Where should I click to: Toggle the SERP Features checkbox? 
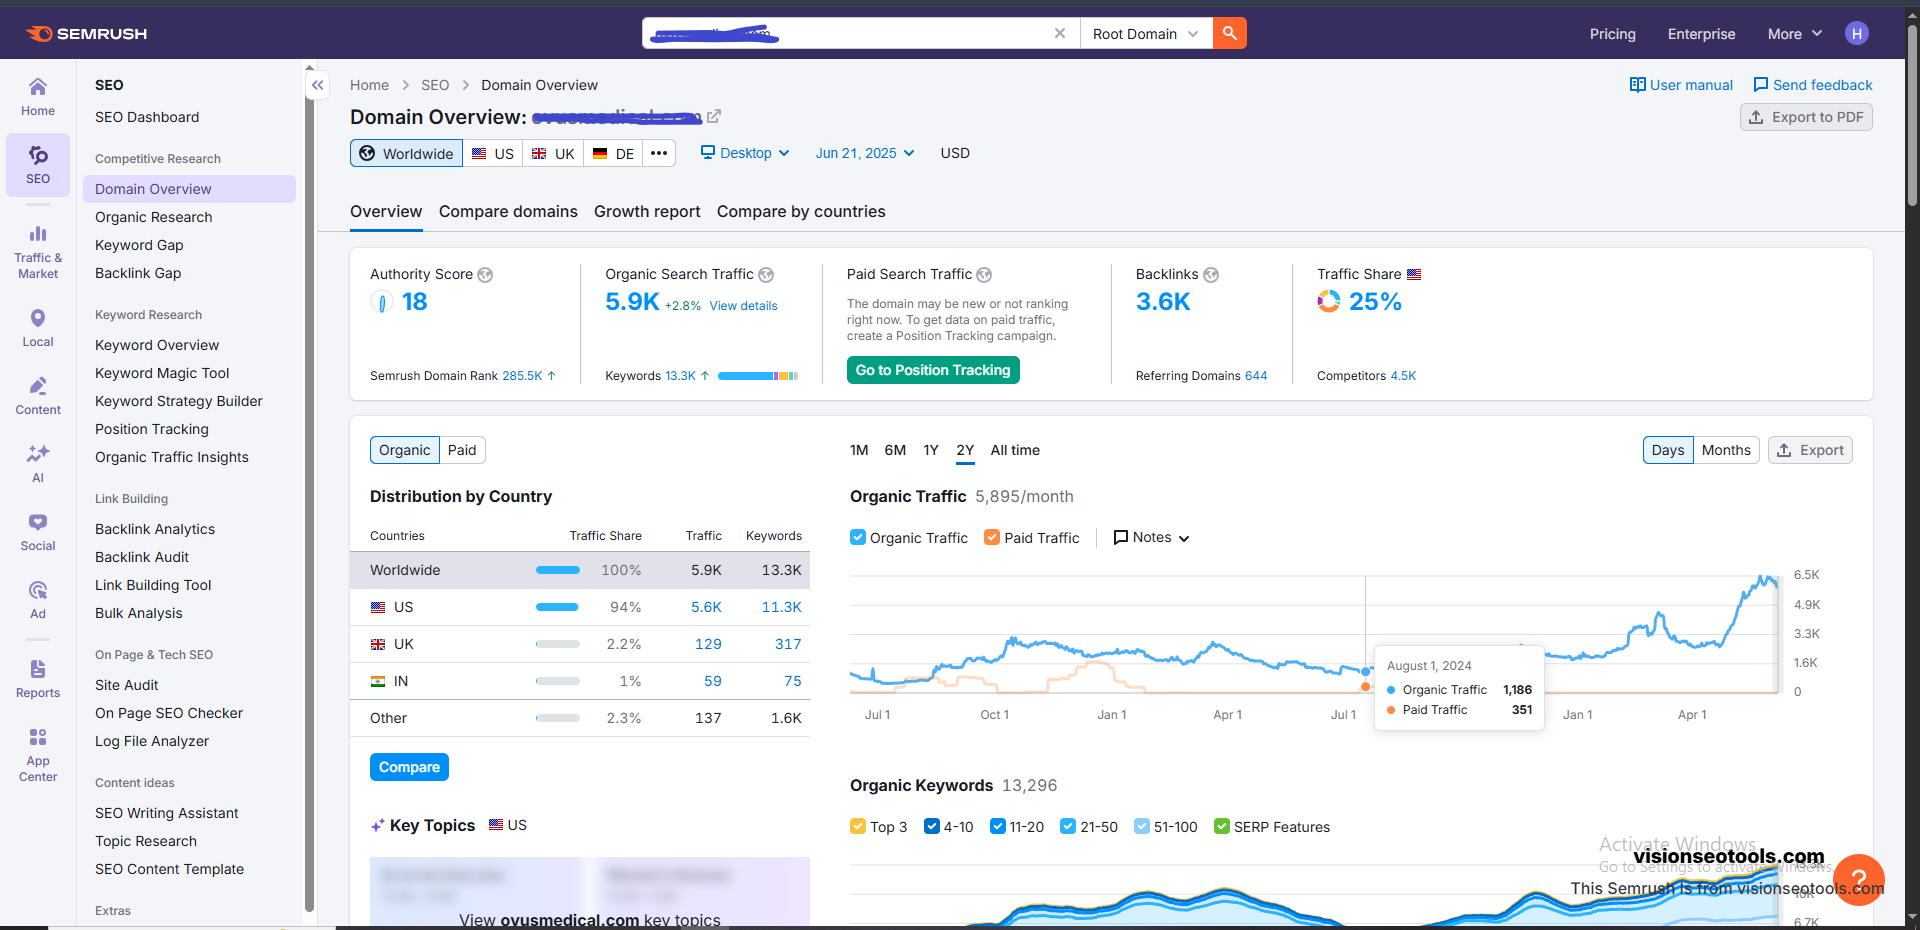pyautogui.click(x=1222, y=826)
